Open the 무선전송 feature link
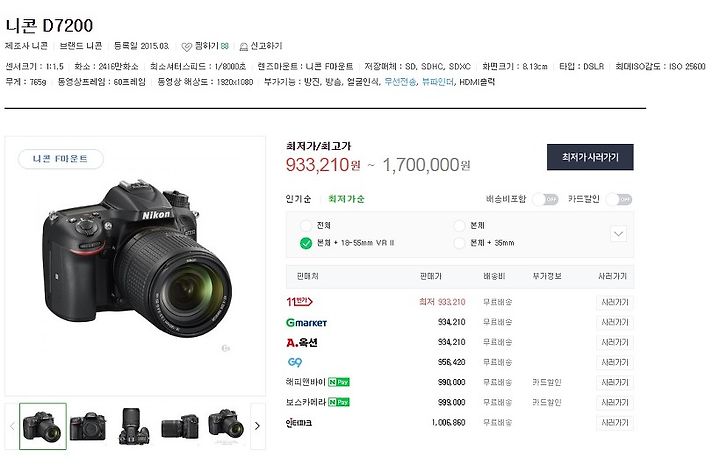 (400, 82)
